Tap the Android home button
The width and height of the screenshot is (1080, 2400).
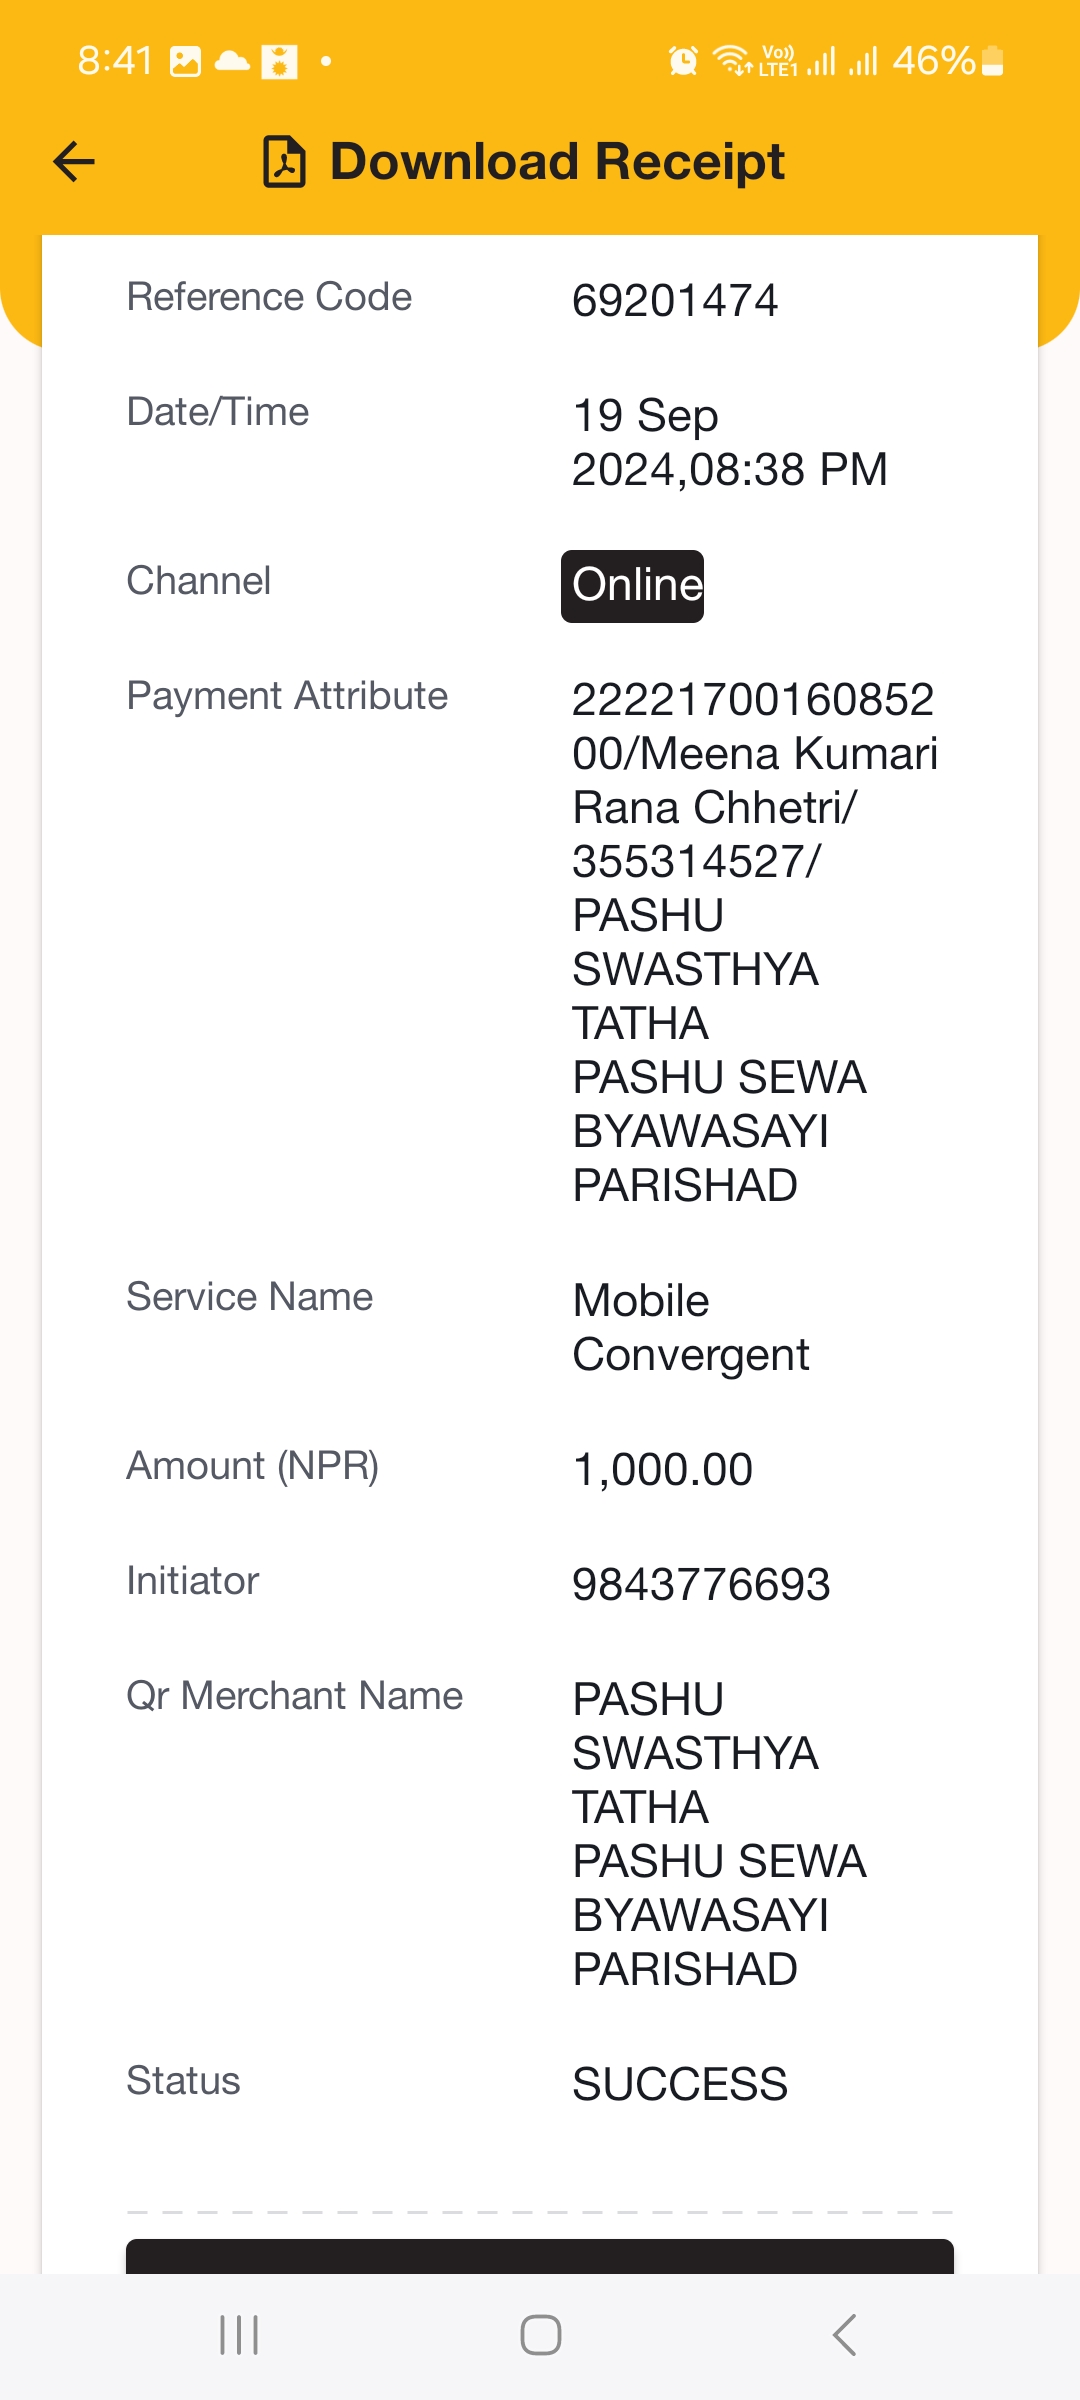tap(541, 2335)
